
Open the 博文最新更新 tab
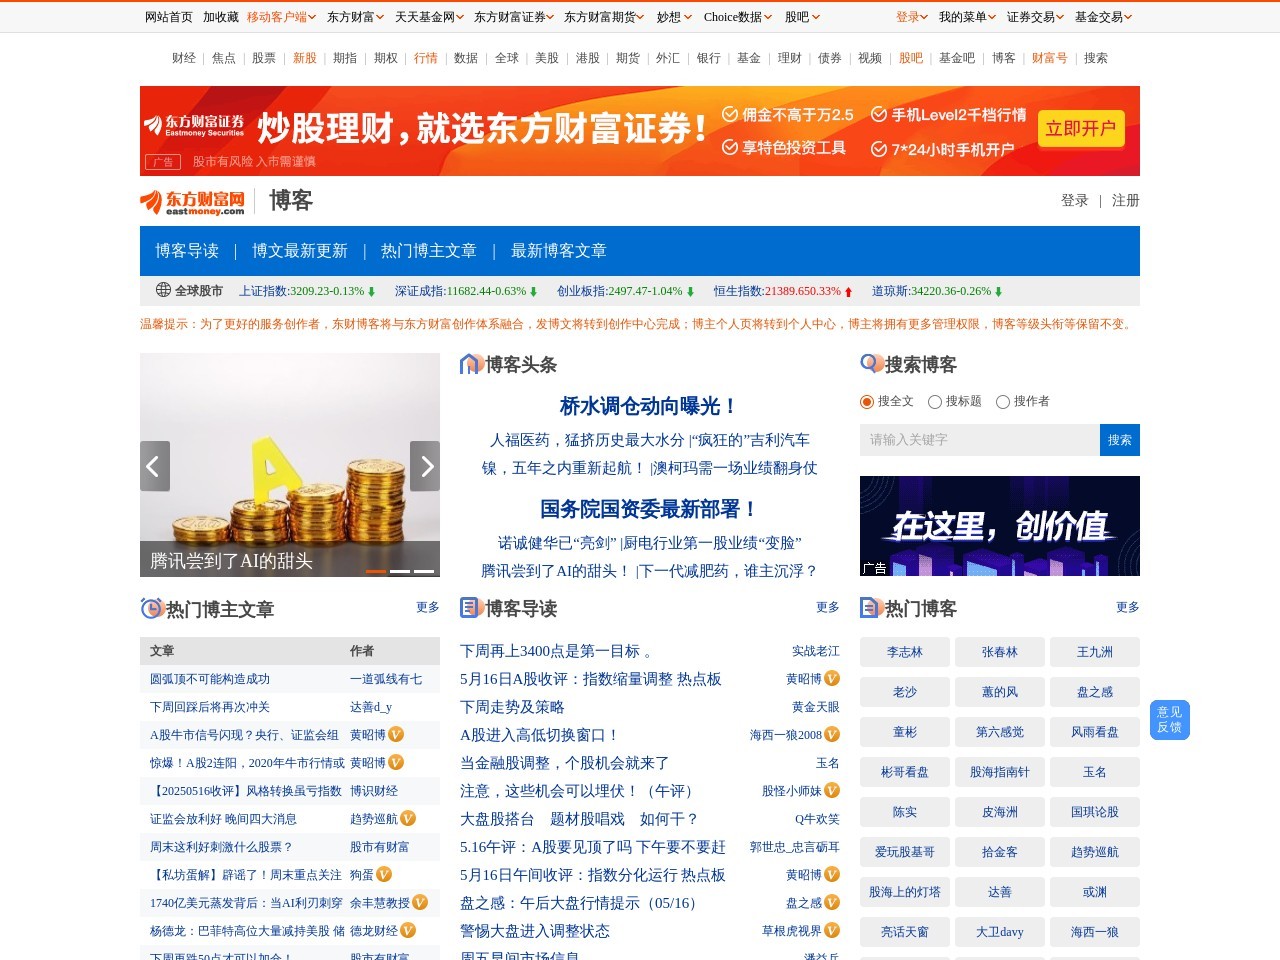point(300,251)
